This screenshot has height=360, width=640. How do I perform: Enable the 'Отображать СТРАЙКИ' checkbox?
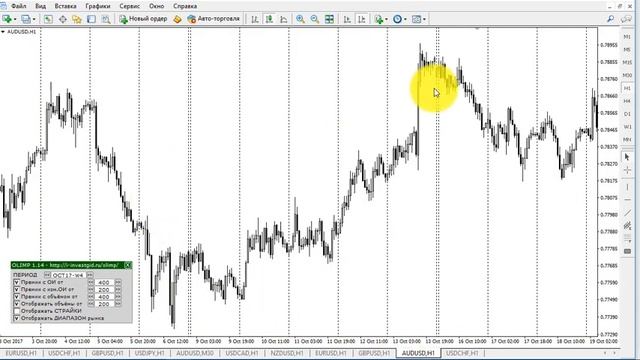pos(17,311)
